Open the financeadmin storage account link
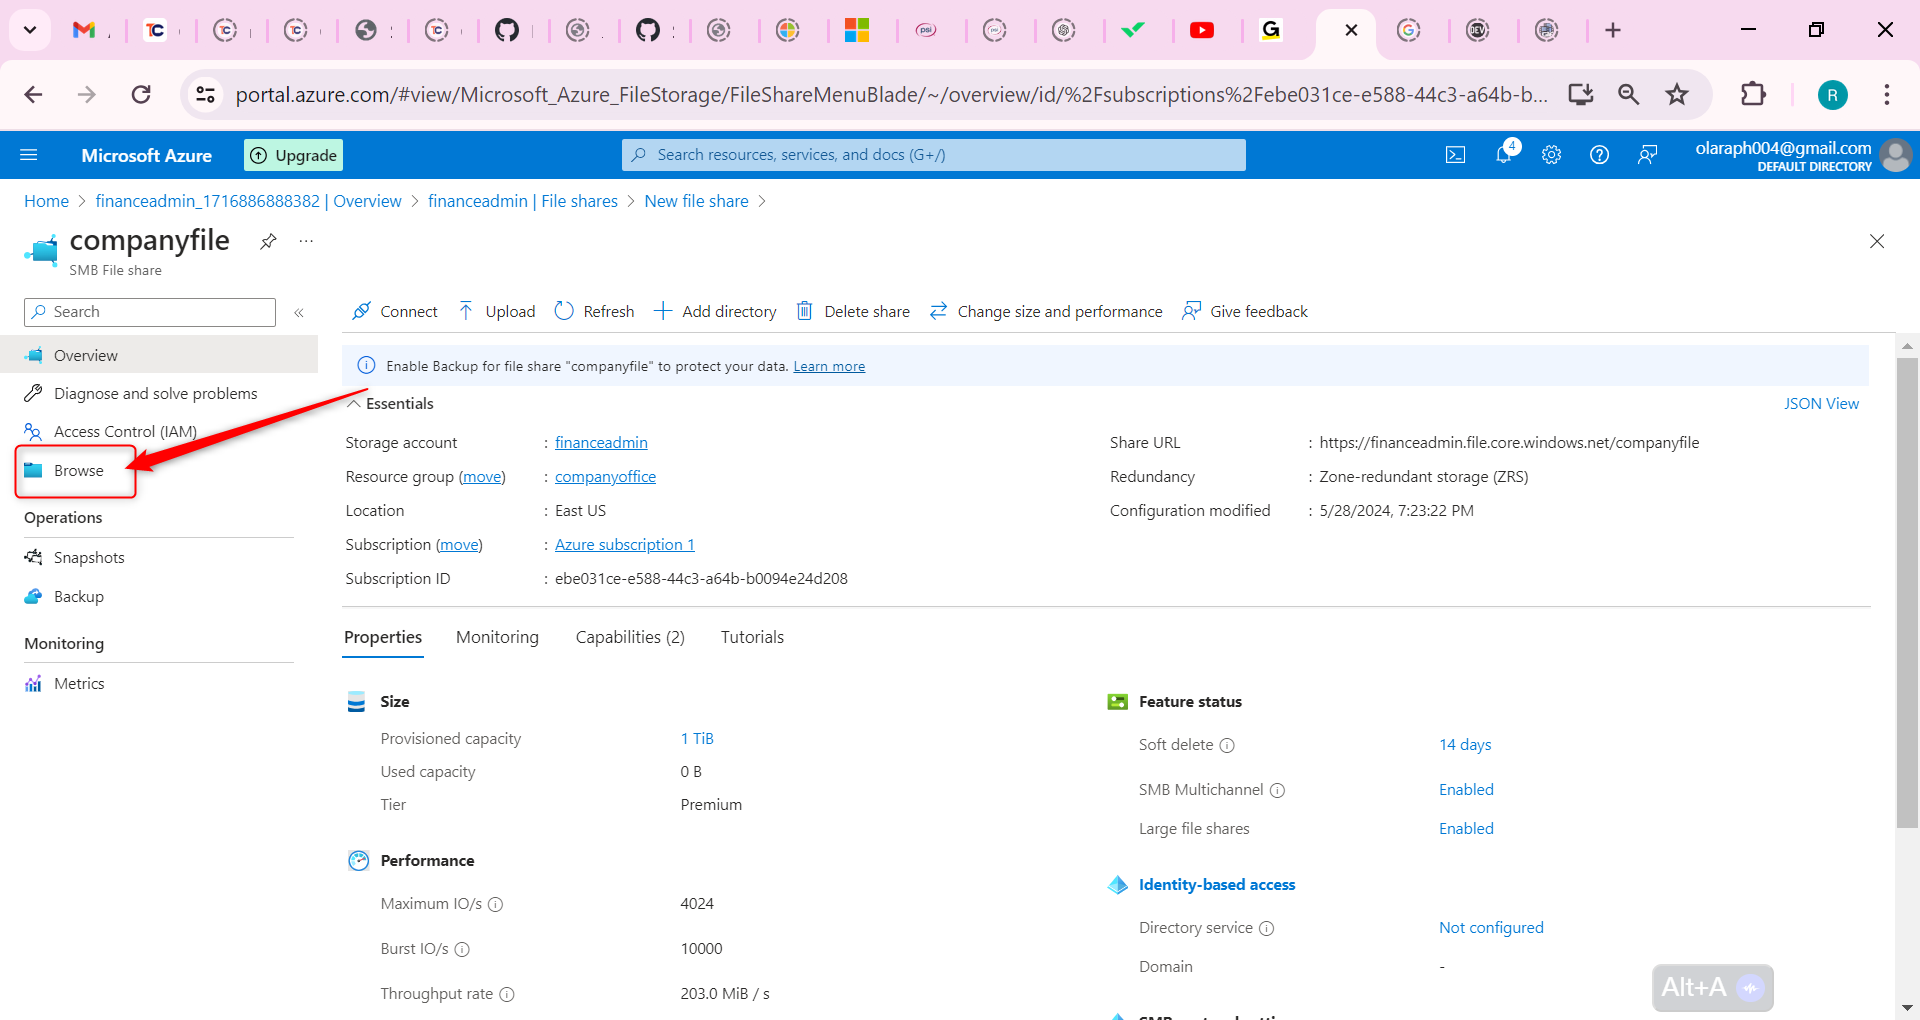 click(600, 442)
